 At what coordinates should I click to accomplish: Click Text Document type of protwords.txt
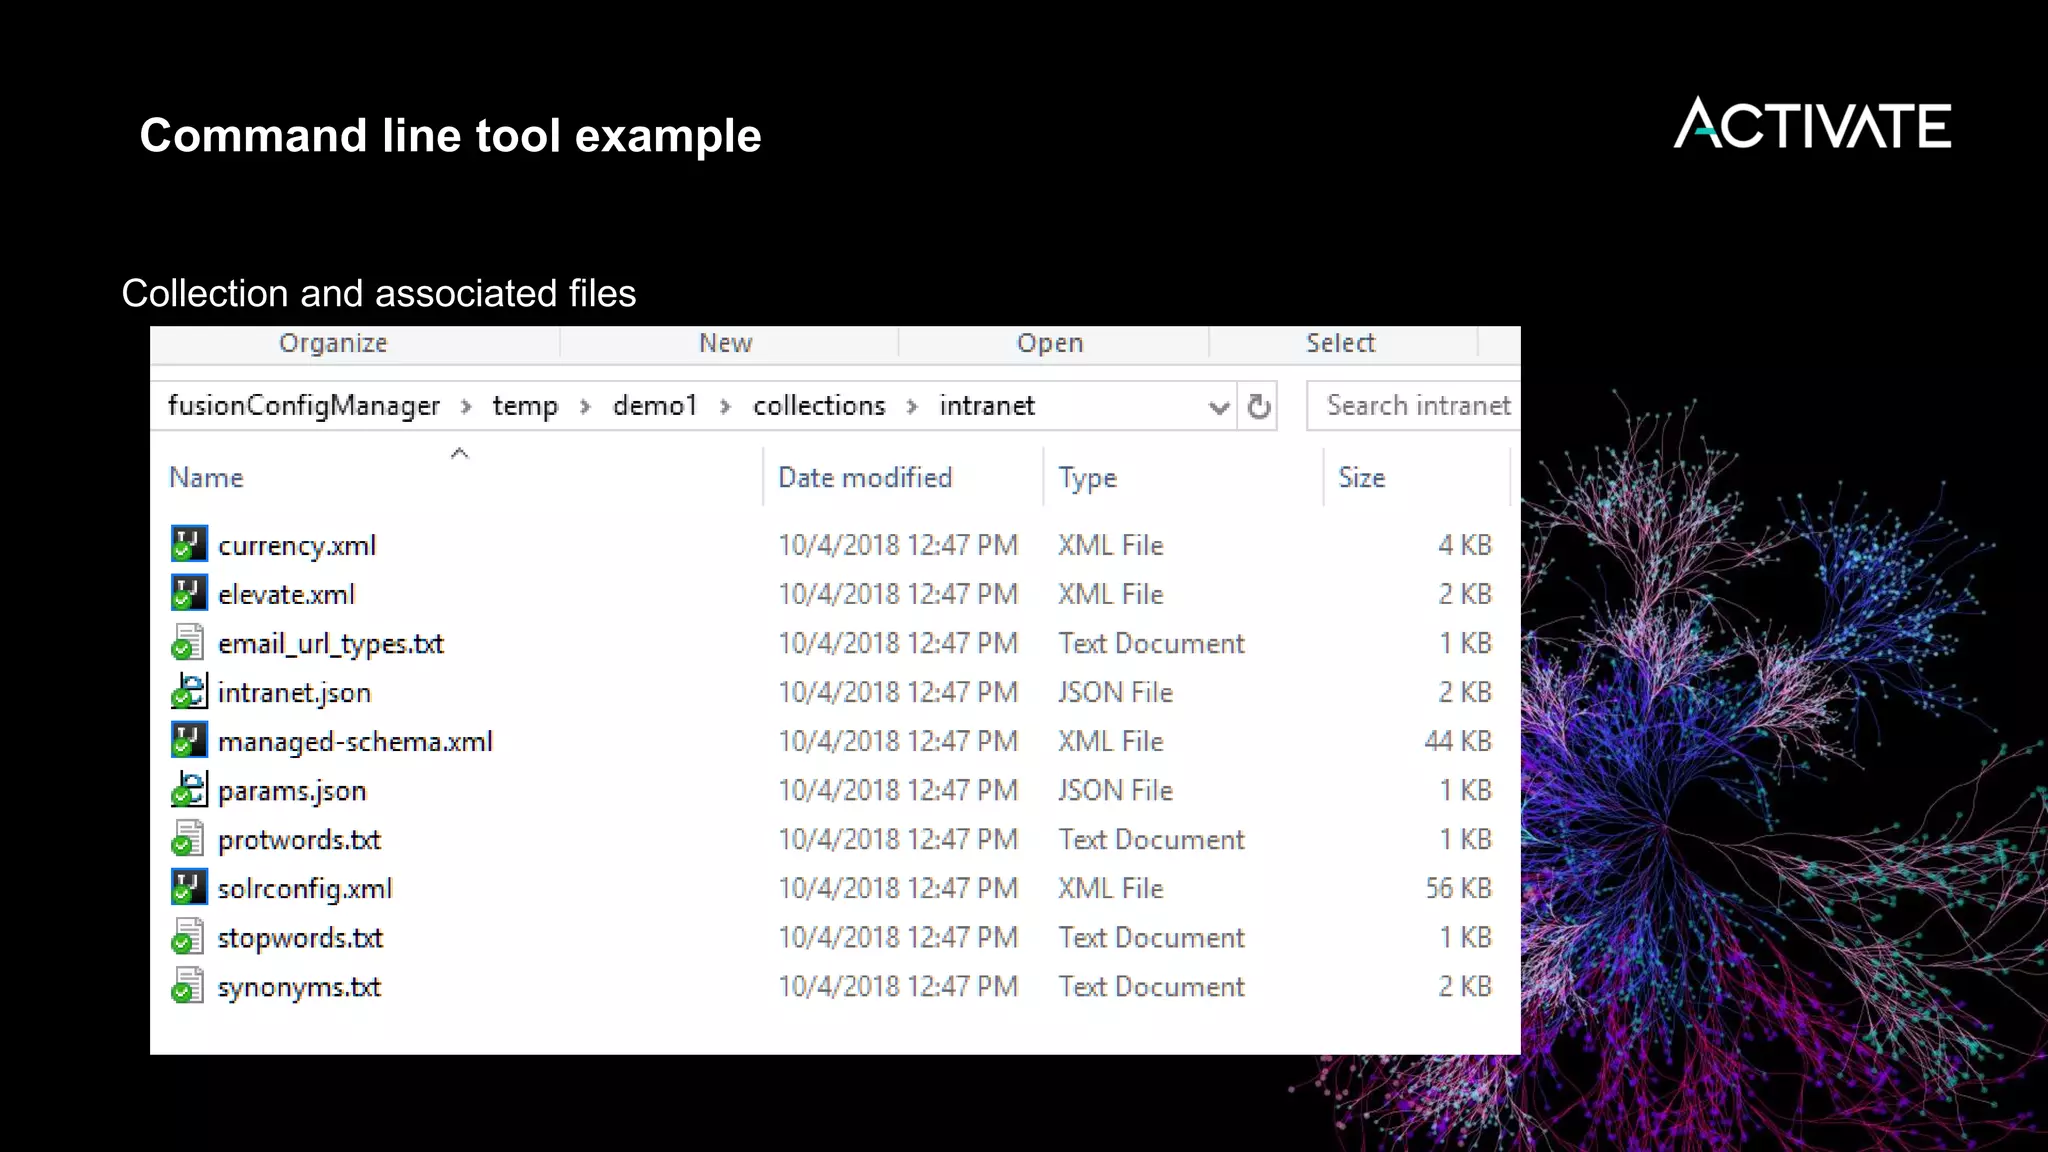tap(1151, 839)
